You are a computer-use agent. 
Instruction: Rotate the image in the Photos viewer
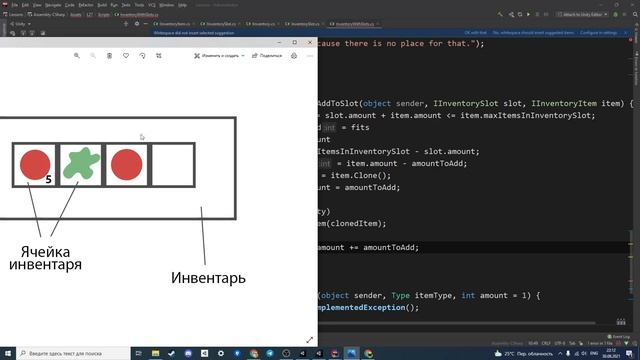point(142,56)
